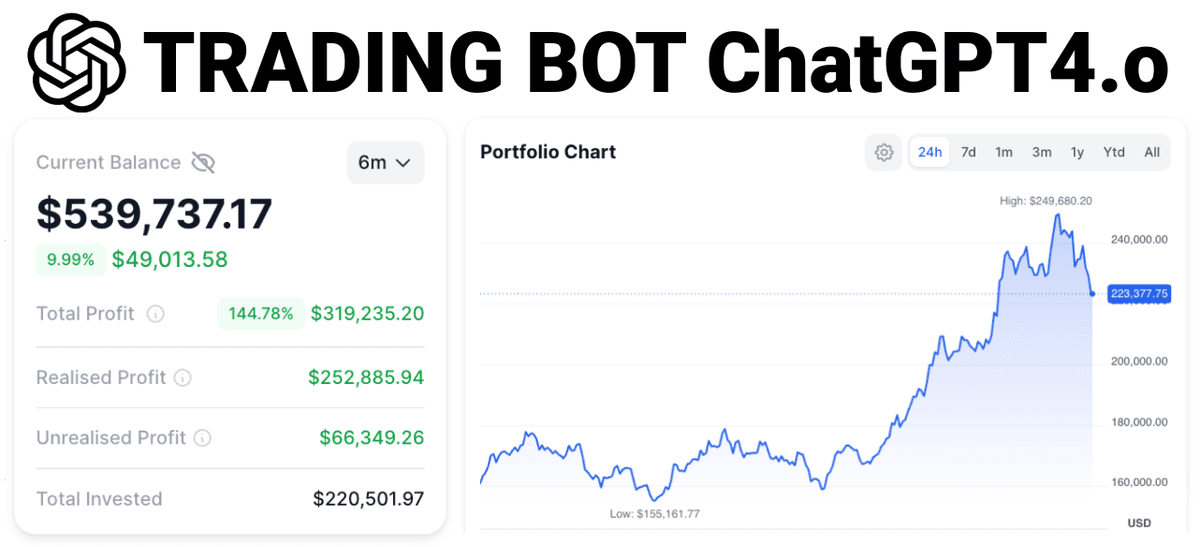1200x547 pixels.
Task: Select the 1m chart range
Action: (1004, 152)
